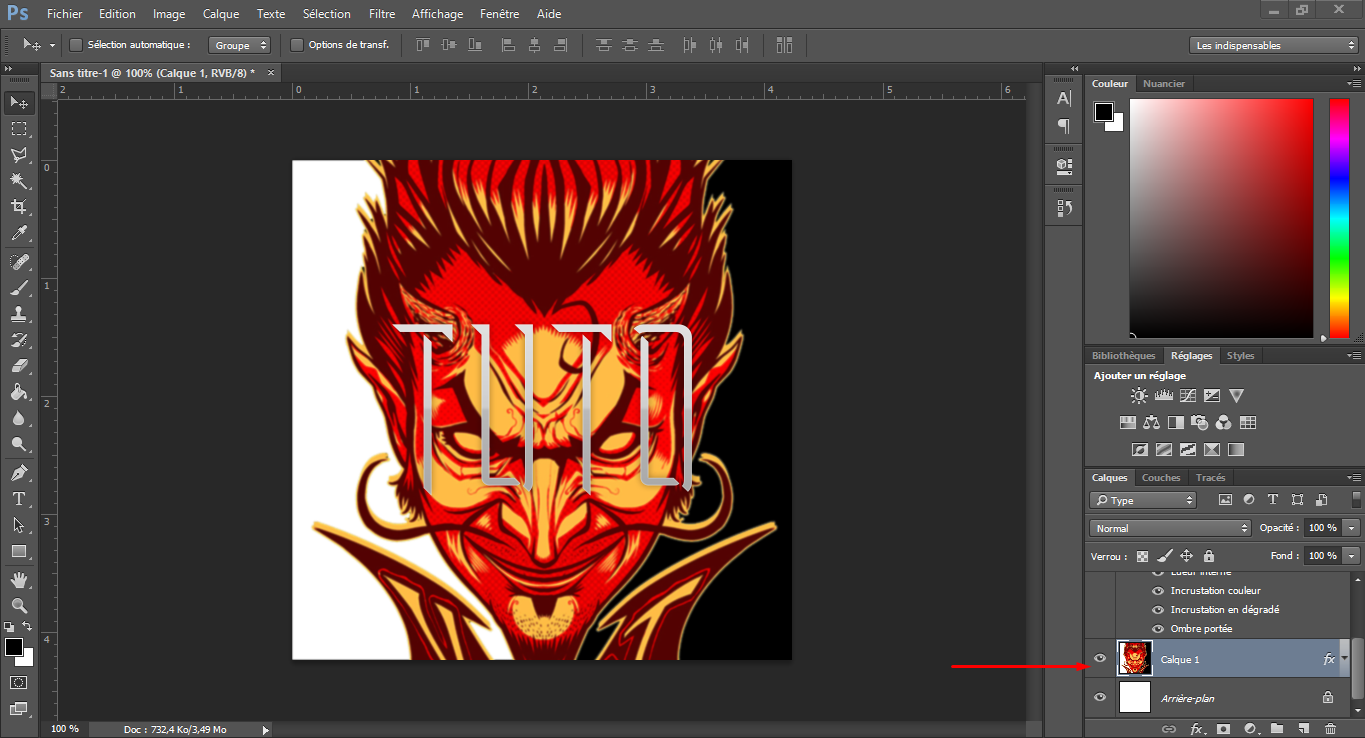This screenshot has height=738, width=1365.
Task: Enable the Options de transf. checkbox
Action: [x=297, y=45]
